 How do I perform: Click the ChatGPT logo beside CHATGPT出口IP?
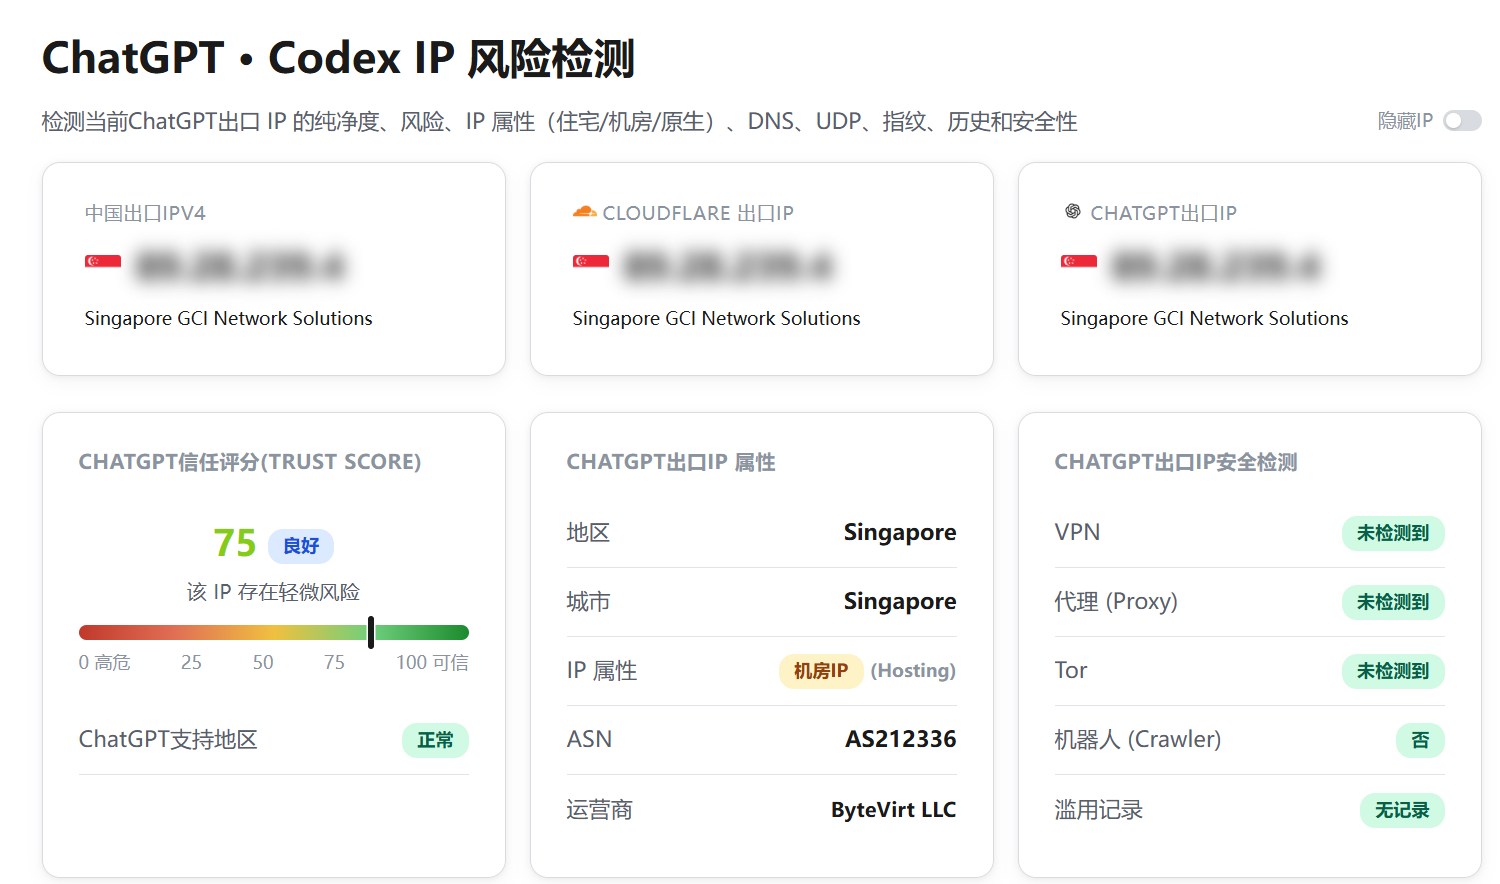tap(1072, 212)
